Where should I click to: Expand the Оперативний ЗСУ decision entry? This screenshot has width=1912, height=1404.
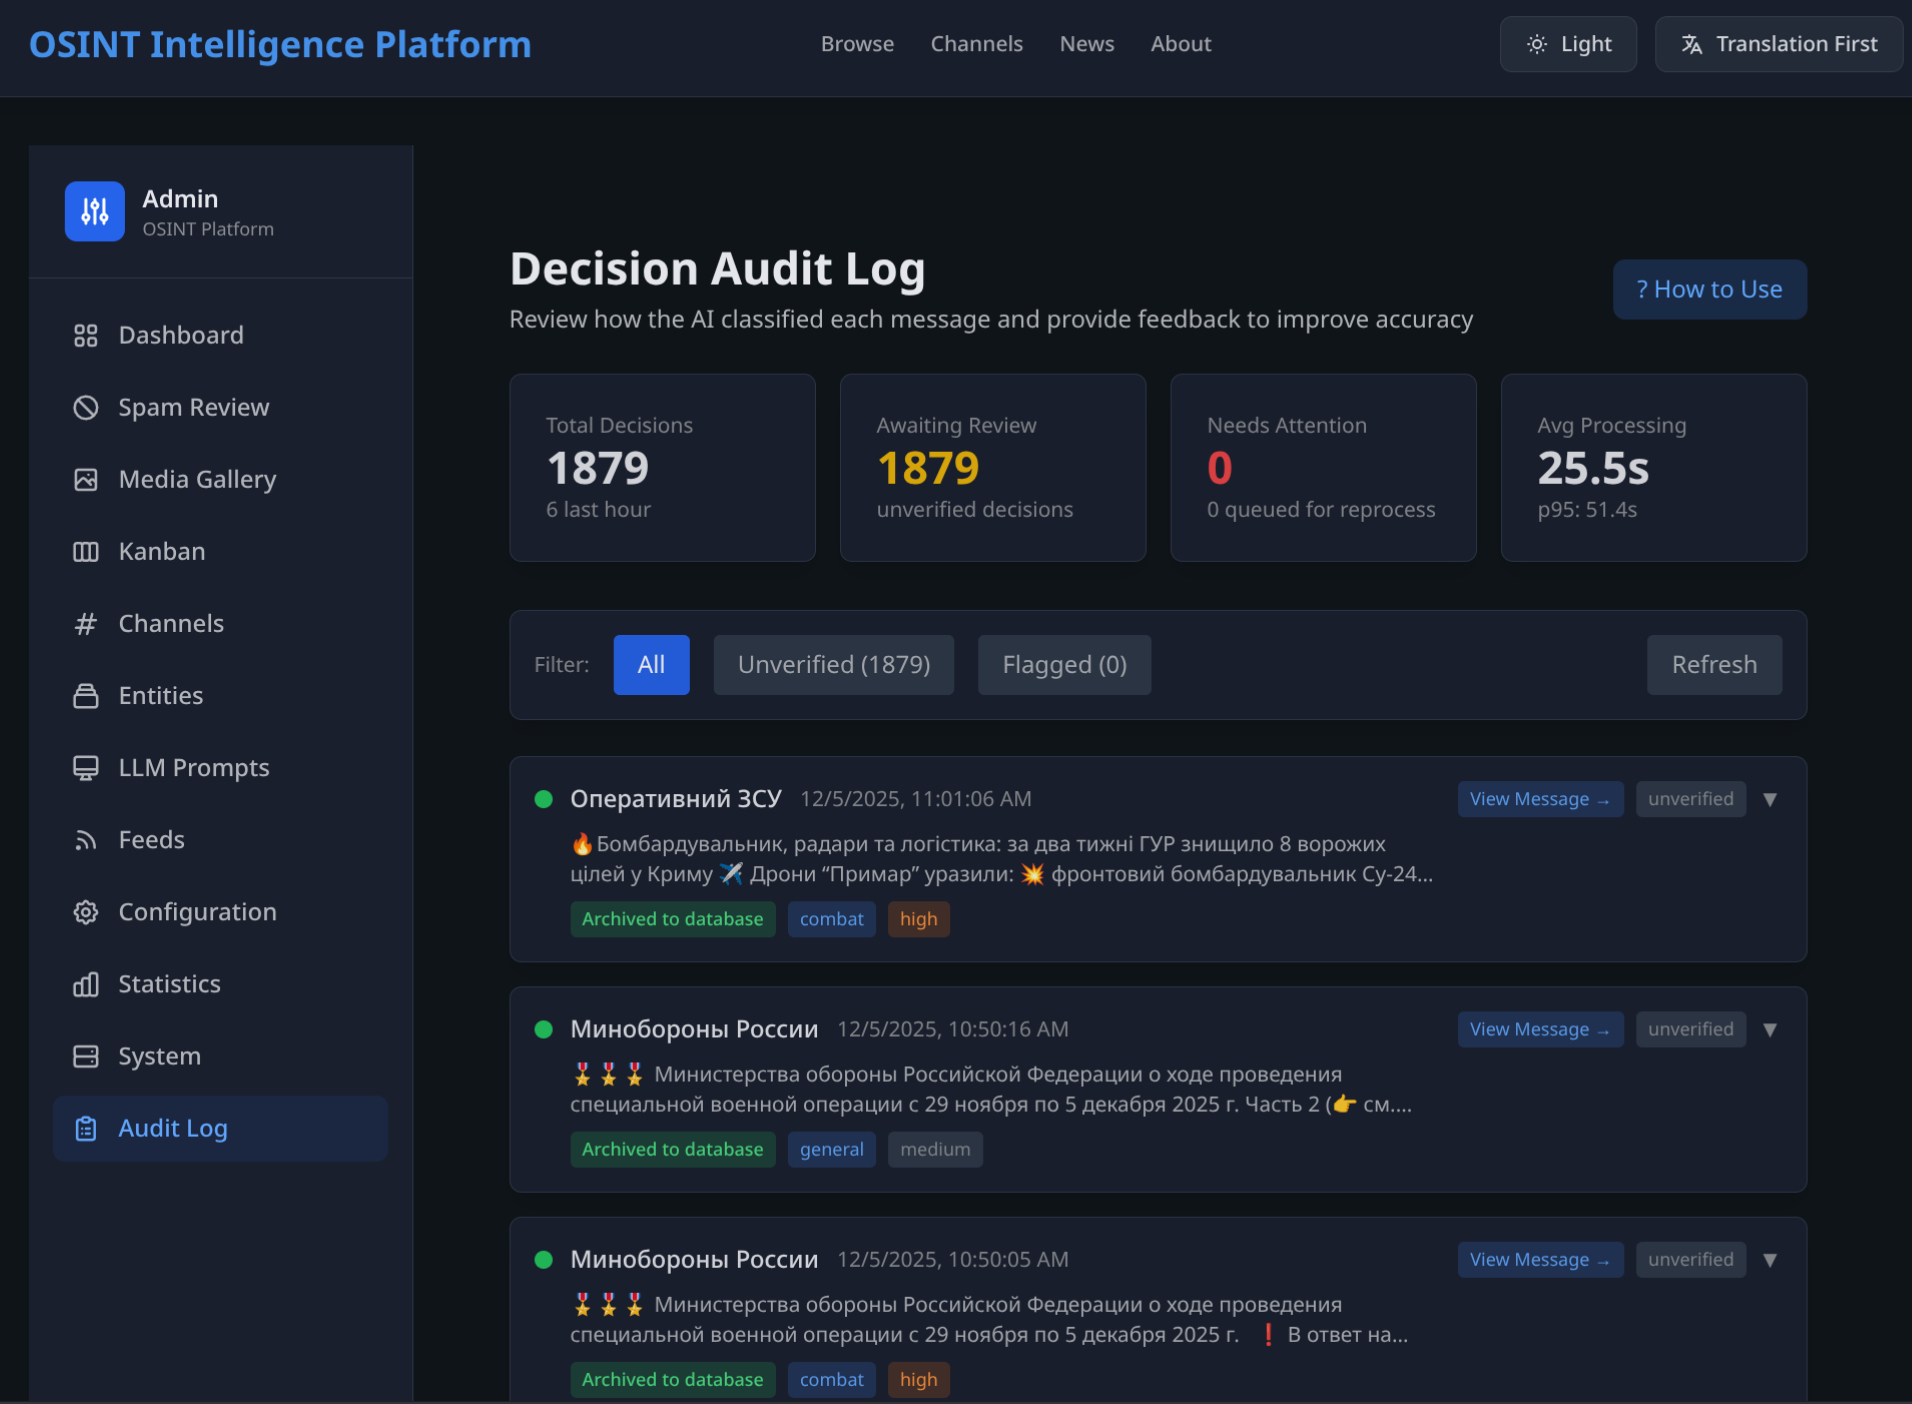click(x=1770, y=799)
